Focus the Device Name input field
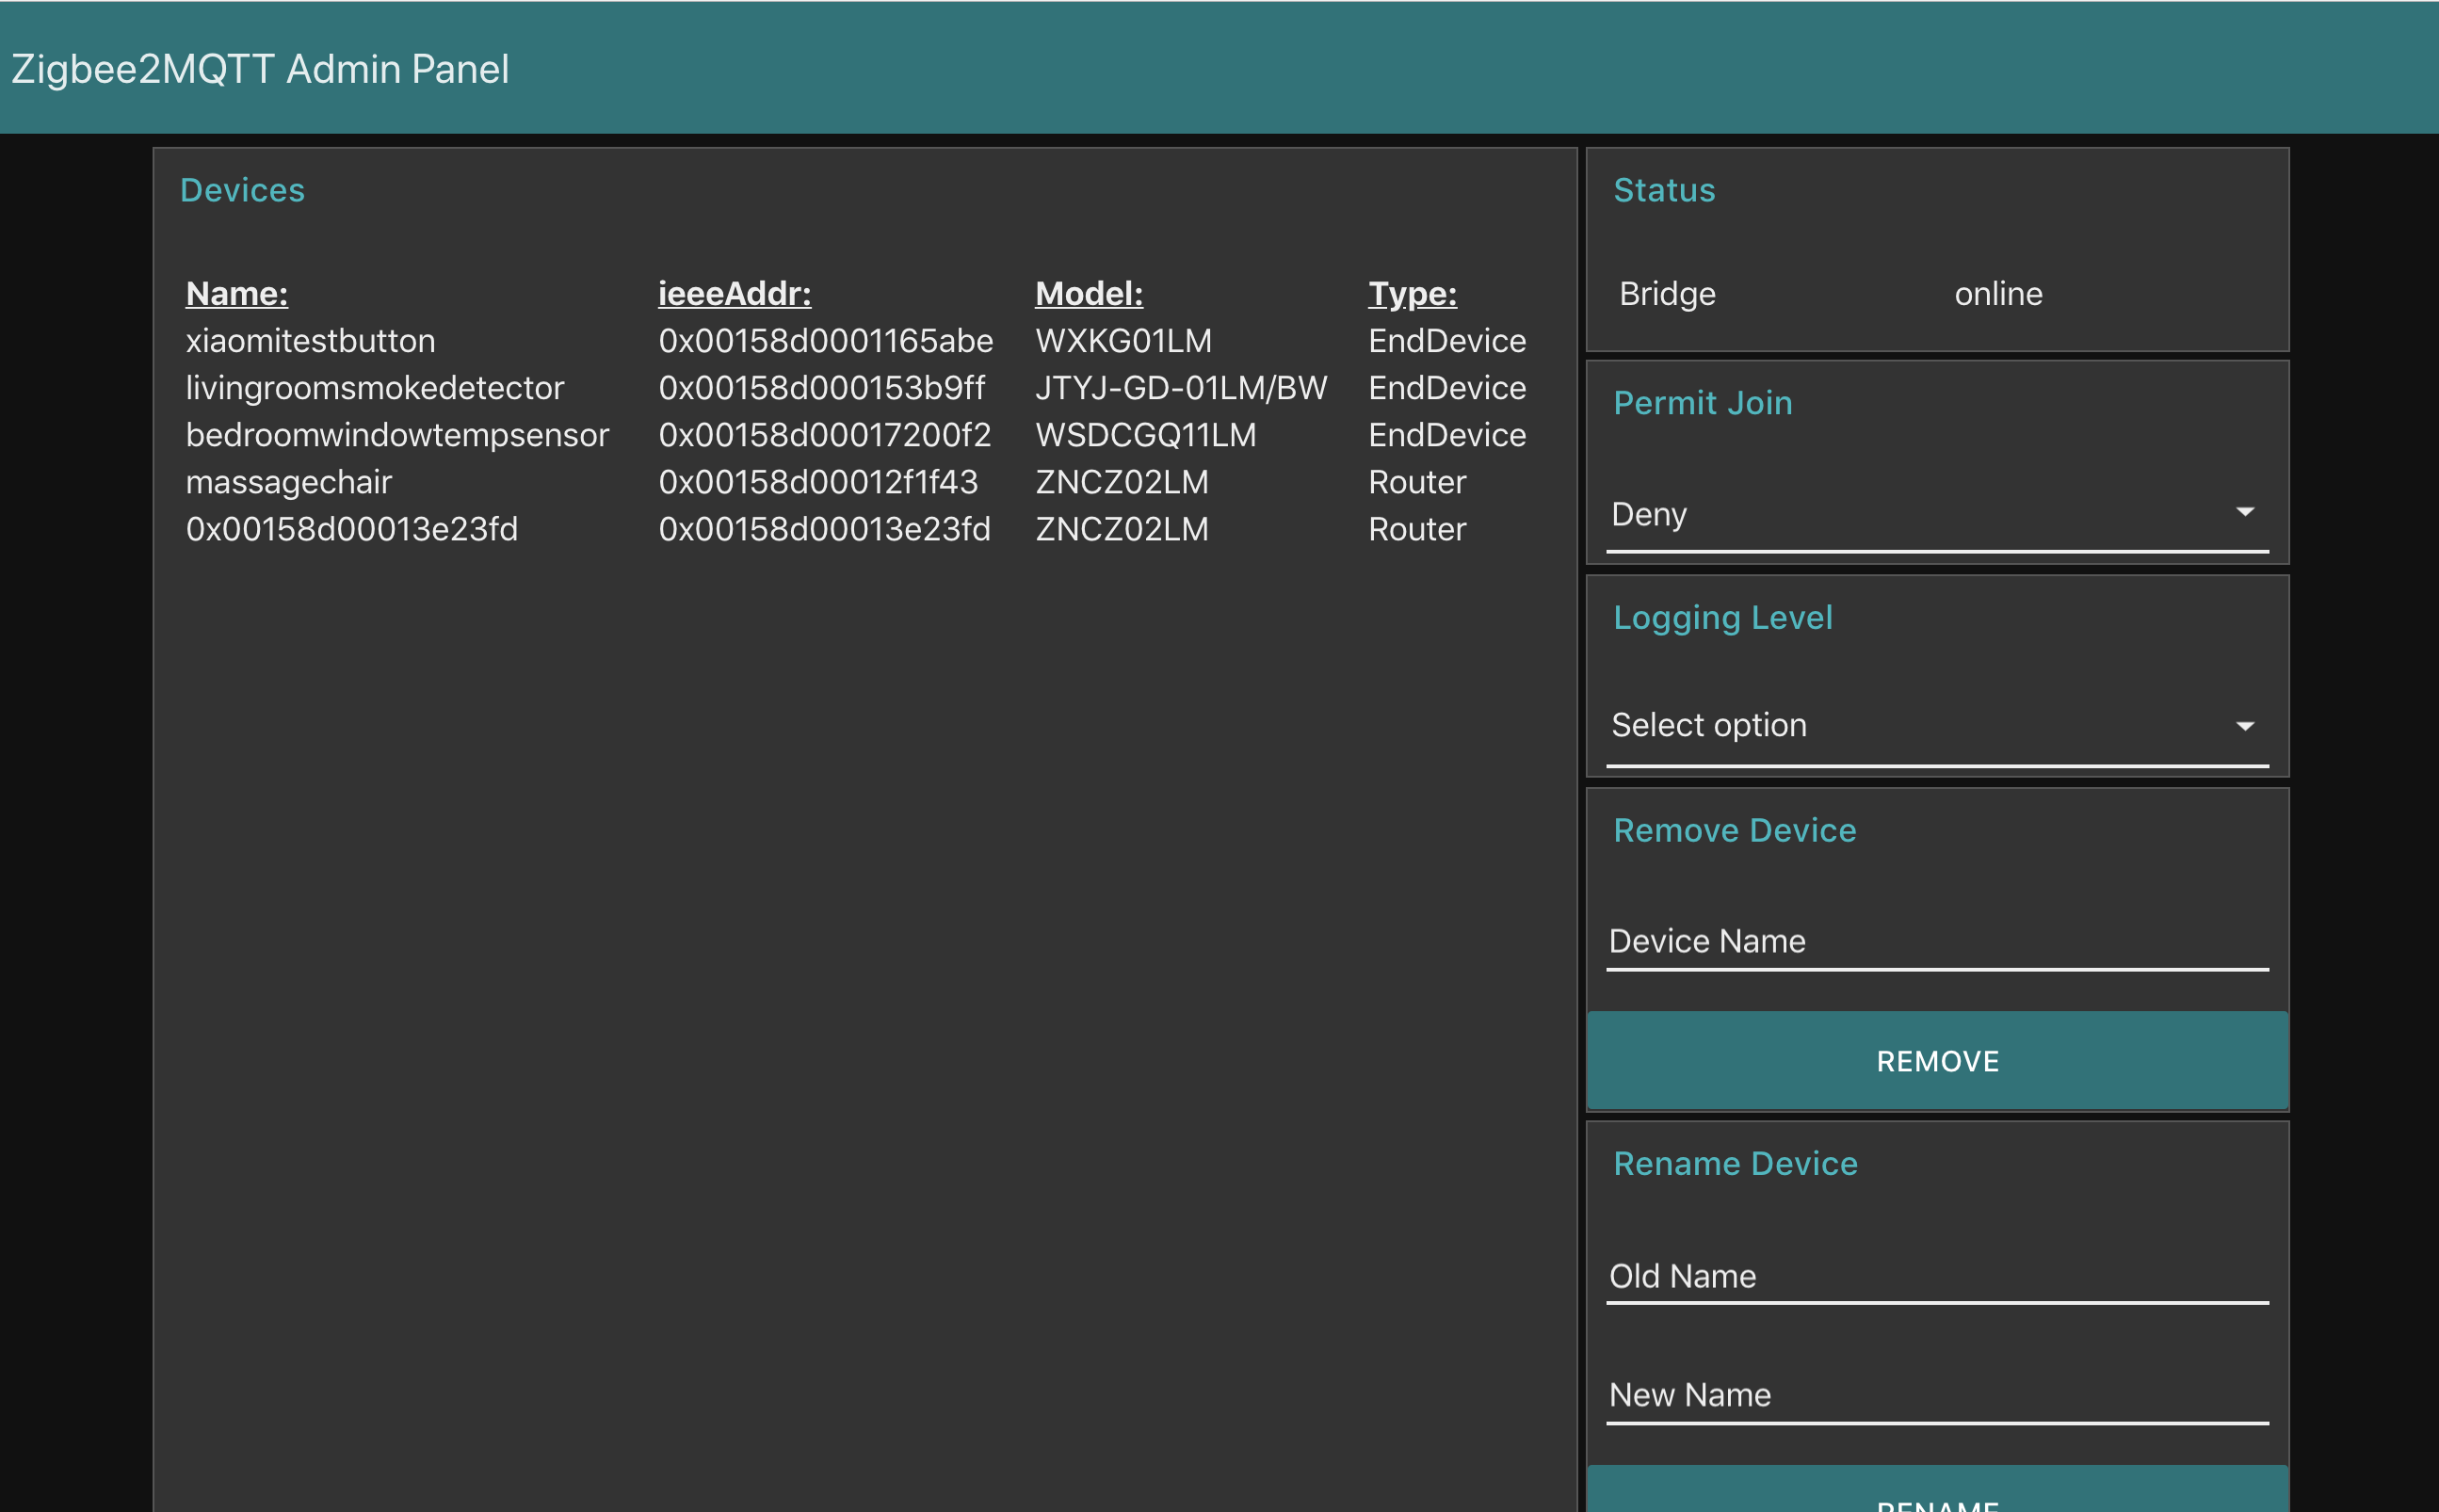The height and width of the screenshot is (1512, 2439). (x=1936, y=941)
